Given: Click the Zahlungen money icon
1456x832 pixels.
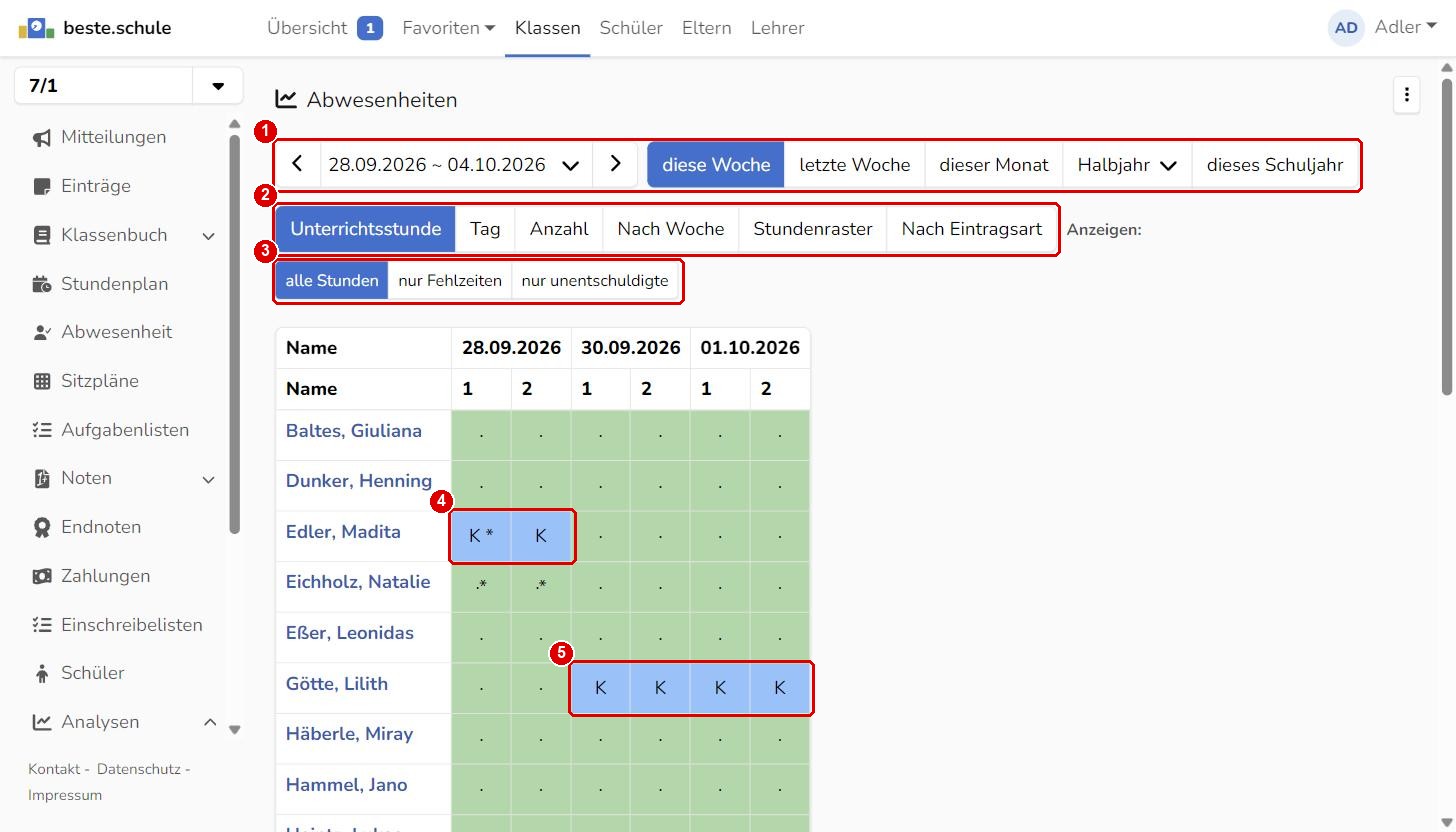Looking at the screenshot, I should (42, 577).
